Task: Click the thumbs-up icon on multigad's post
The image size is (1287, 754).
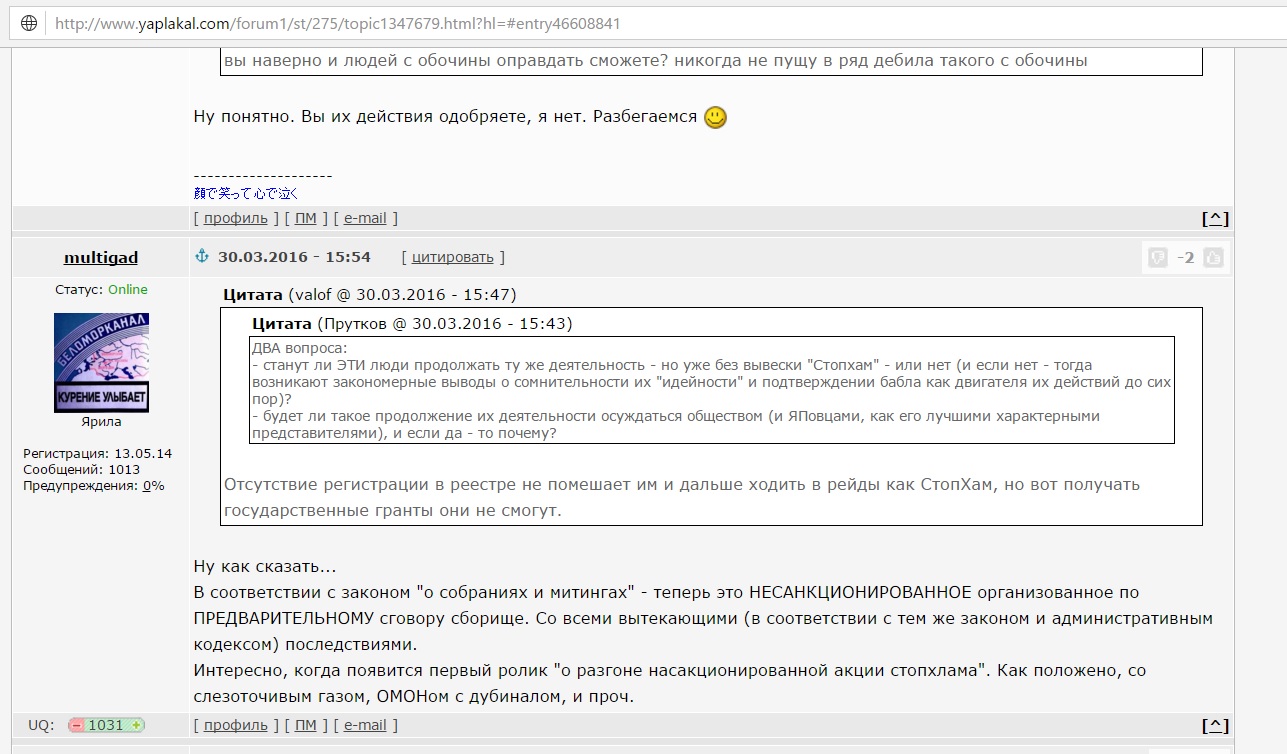Action: (1213, 258)
